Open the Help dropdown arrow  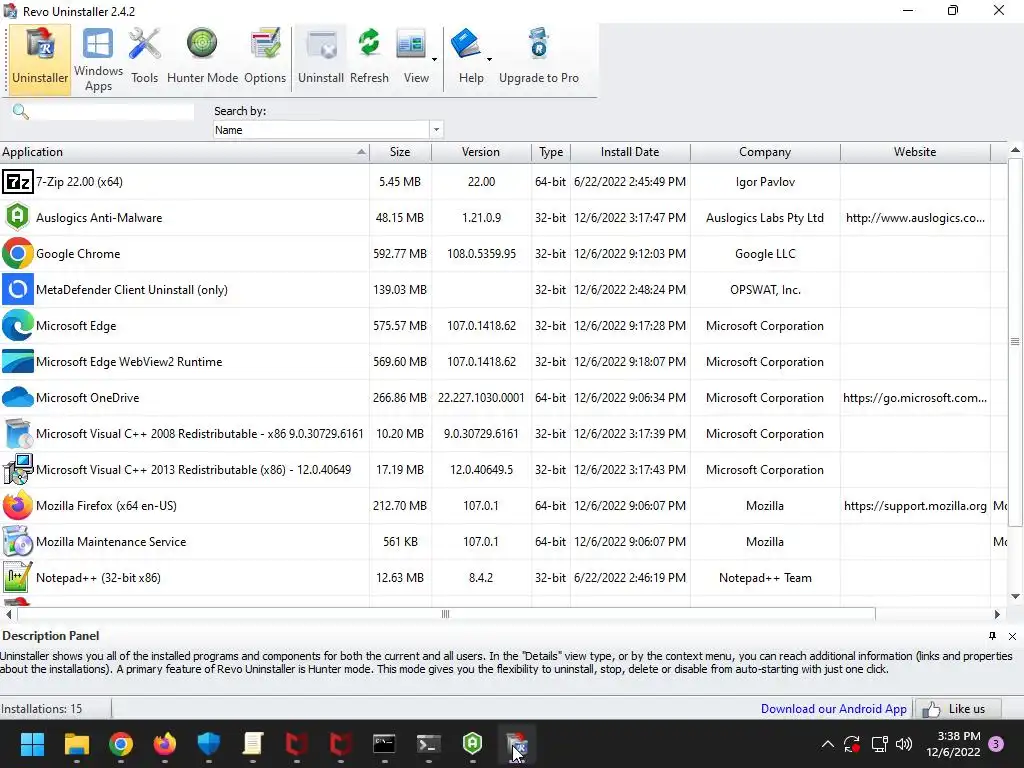coord(489,60)
